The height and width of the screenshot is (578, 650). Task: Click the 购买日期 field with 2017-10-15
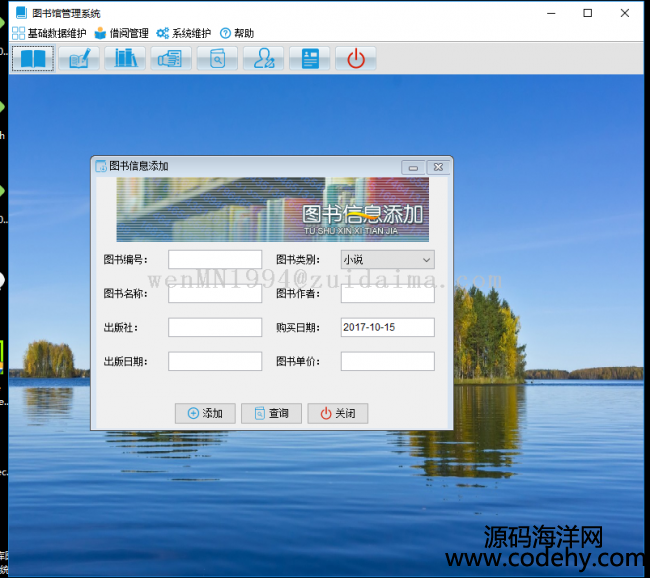[x=388, y=327]
